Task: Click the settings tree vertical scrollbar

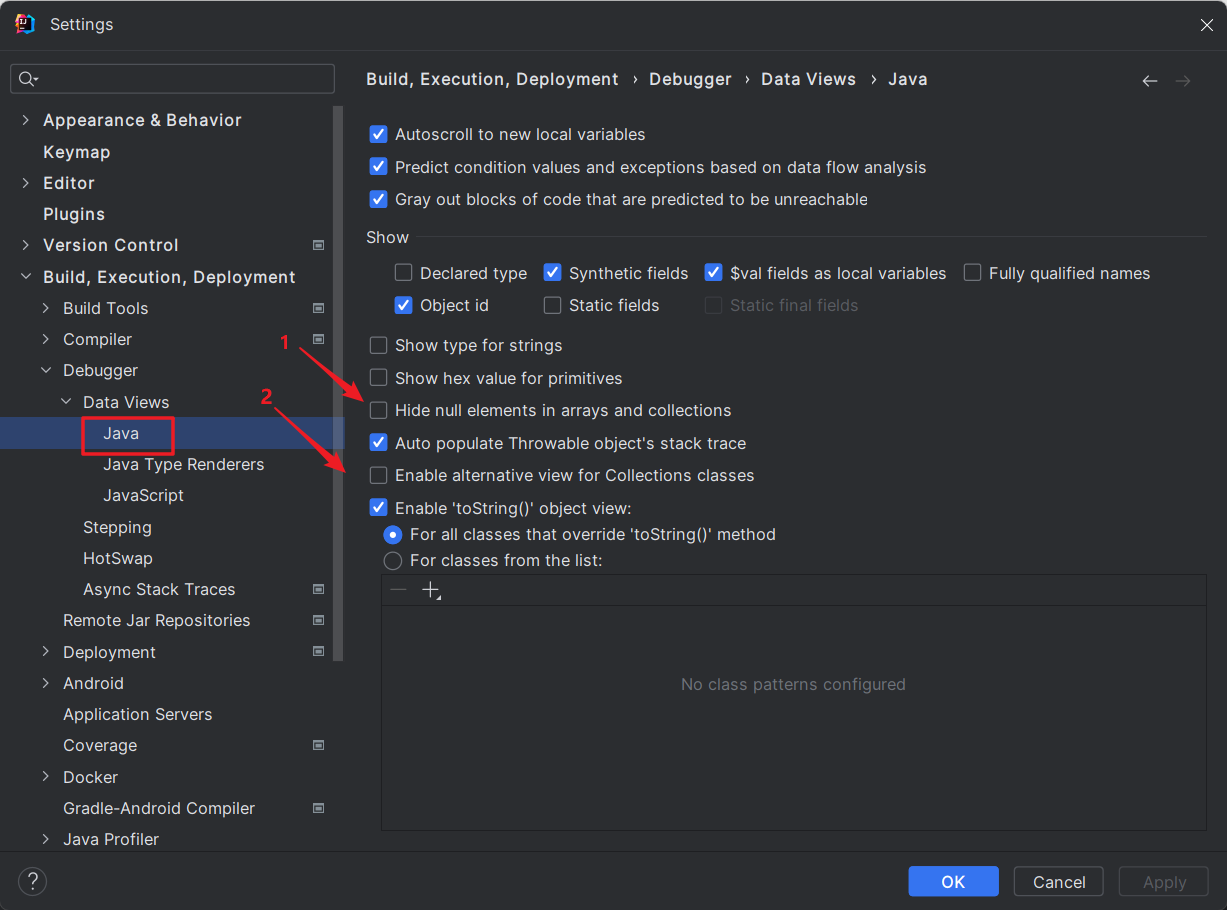Action: (x=338, y=380)
